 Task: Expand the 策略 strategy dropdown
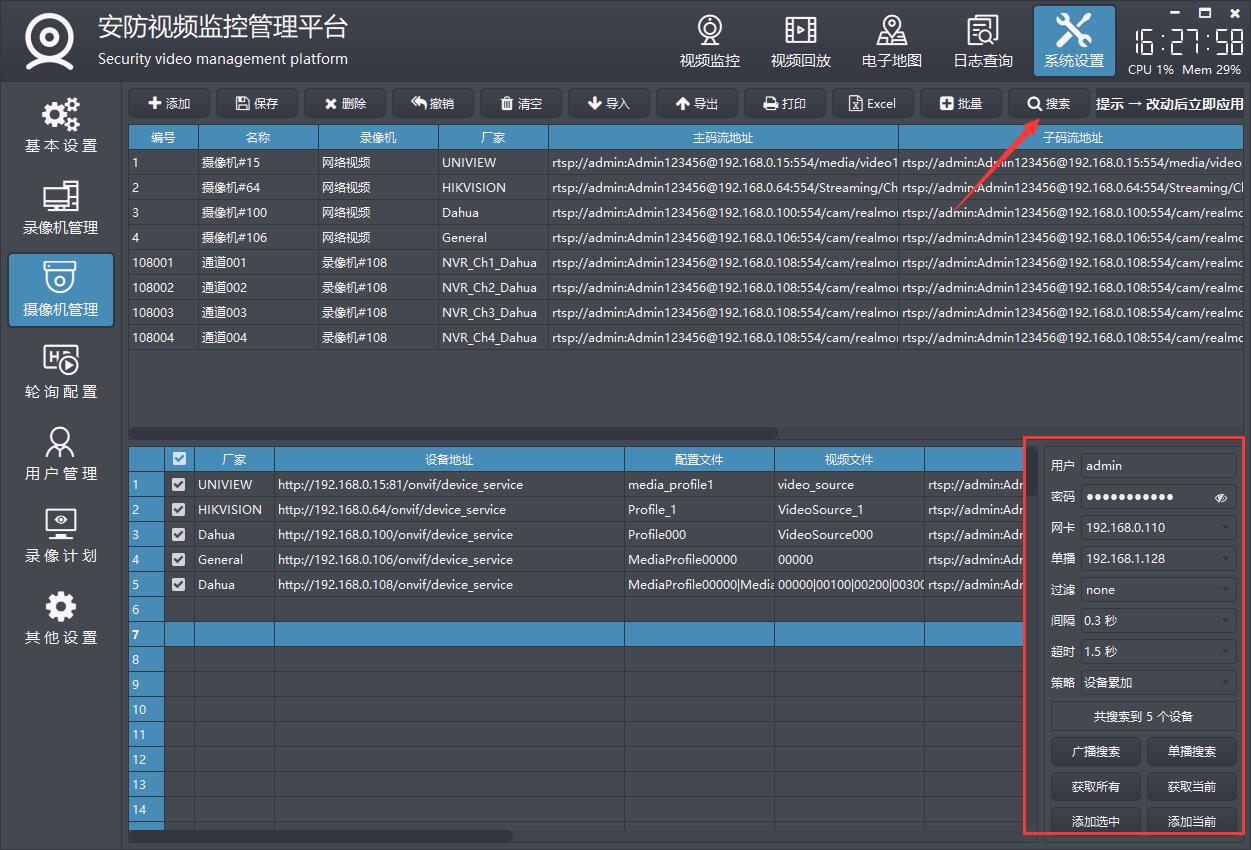pos(1158,683)
